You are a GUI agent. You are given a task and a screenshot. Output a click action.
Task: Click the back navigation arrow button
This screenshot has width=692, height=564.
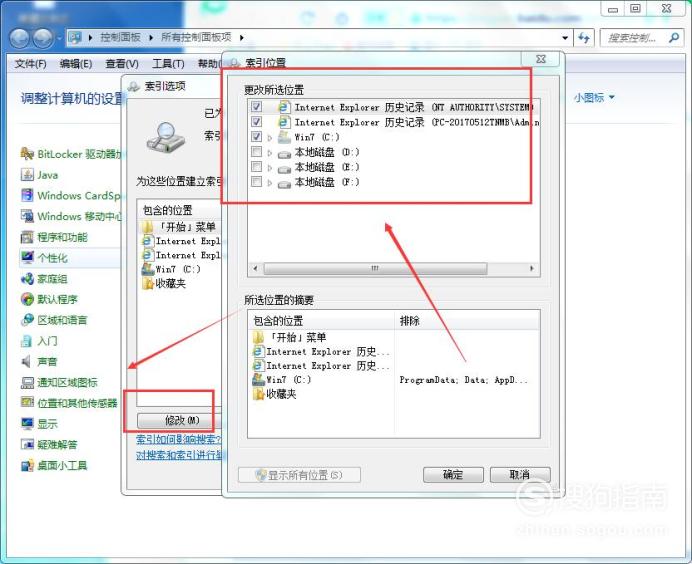(x=19, y=38)
